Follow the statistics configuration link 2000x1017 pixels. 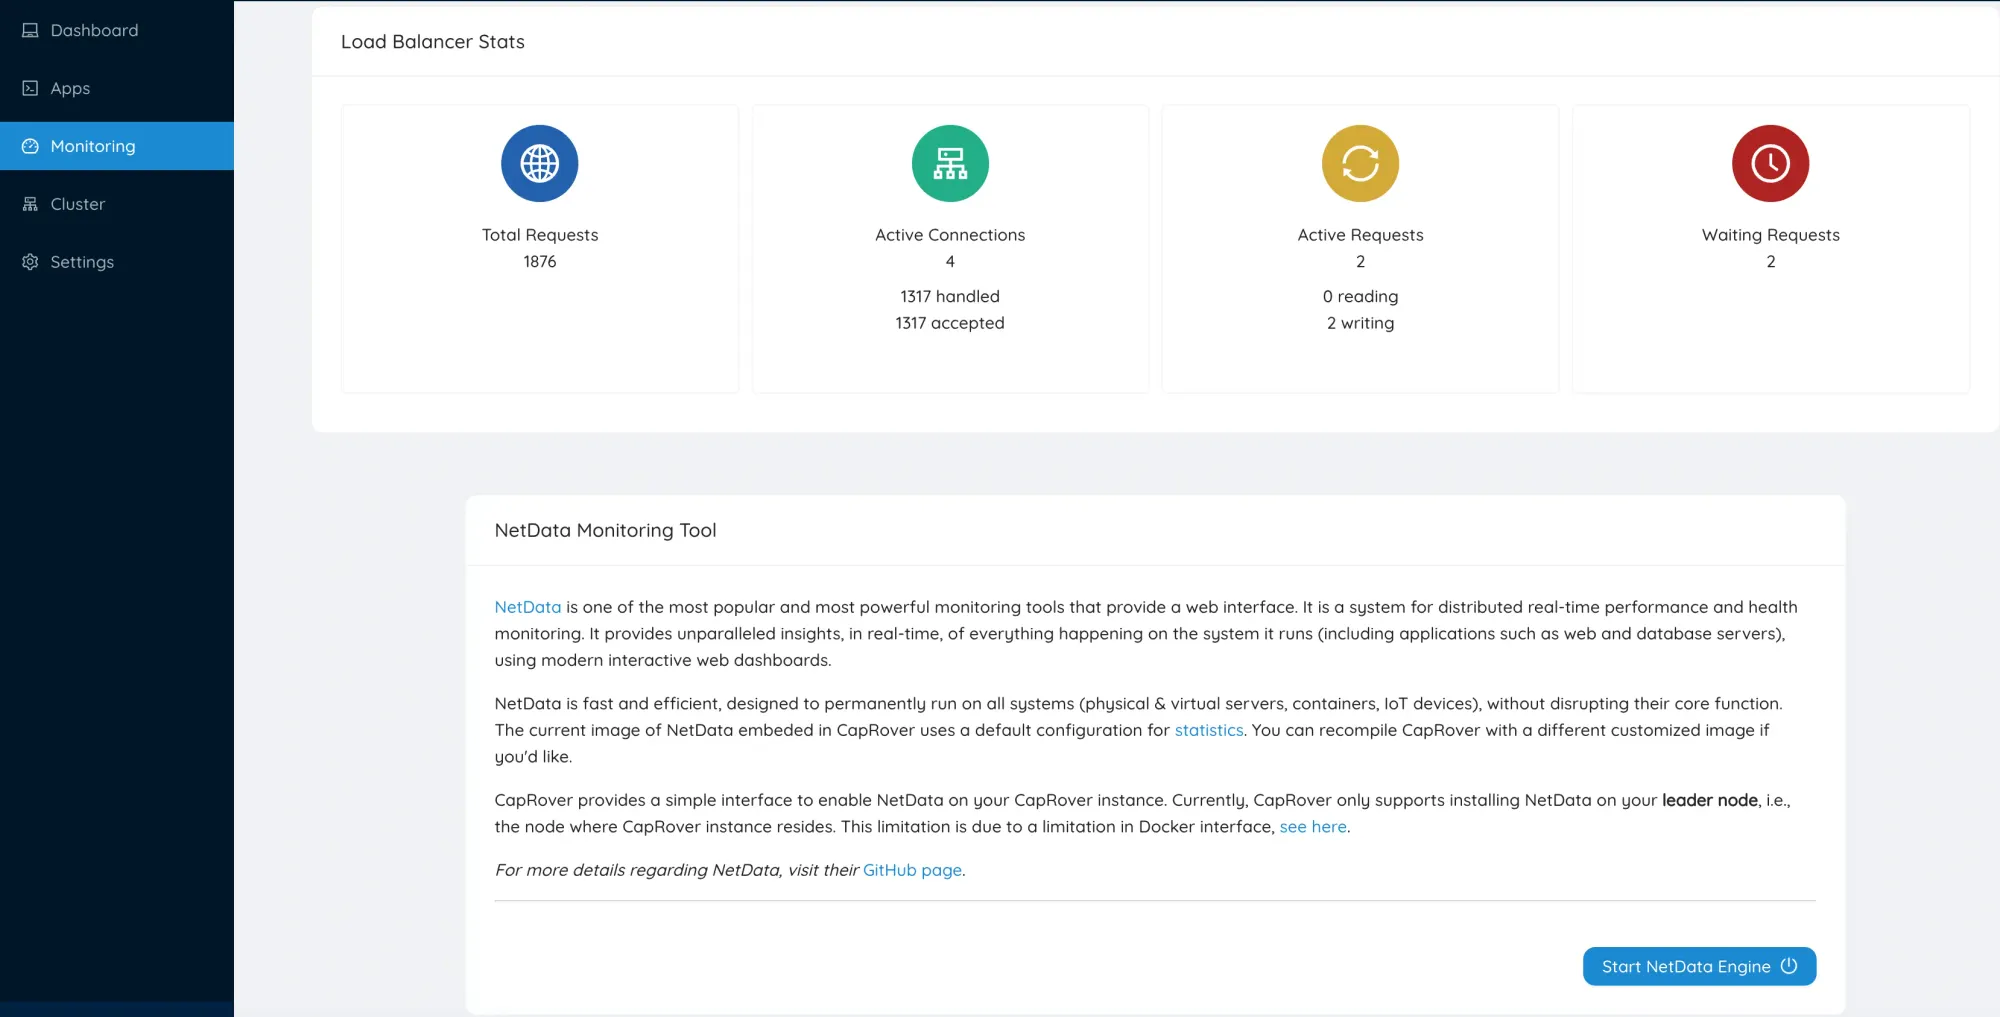click(1208, 730)
